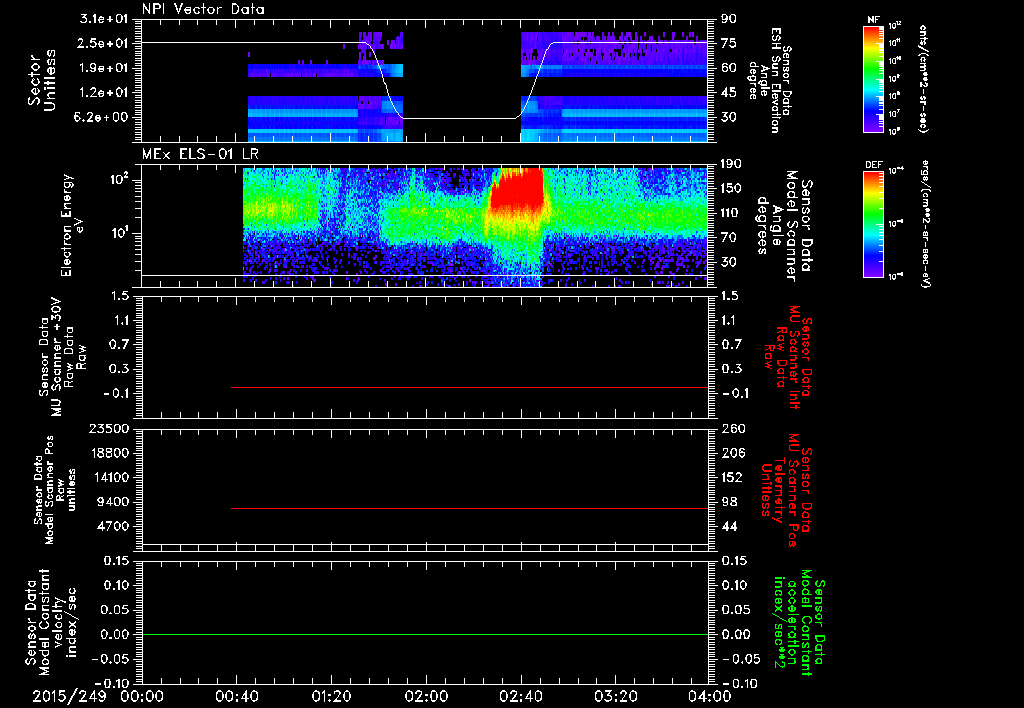Click the '18800' scanner position tick
Viewport: 1024px width, 708px height.
point(108,453)
